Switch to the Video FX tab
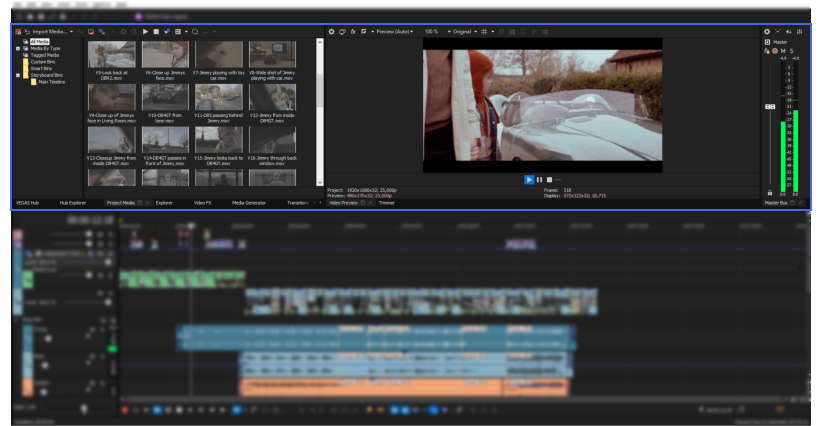 click(202, 202)
